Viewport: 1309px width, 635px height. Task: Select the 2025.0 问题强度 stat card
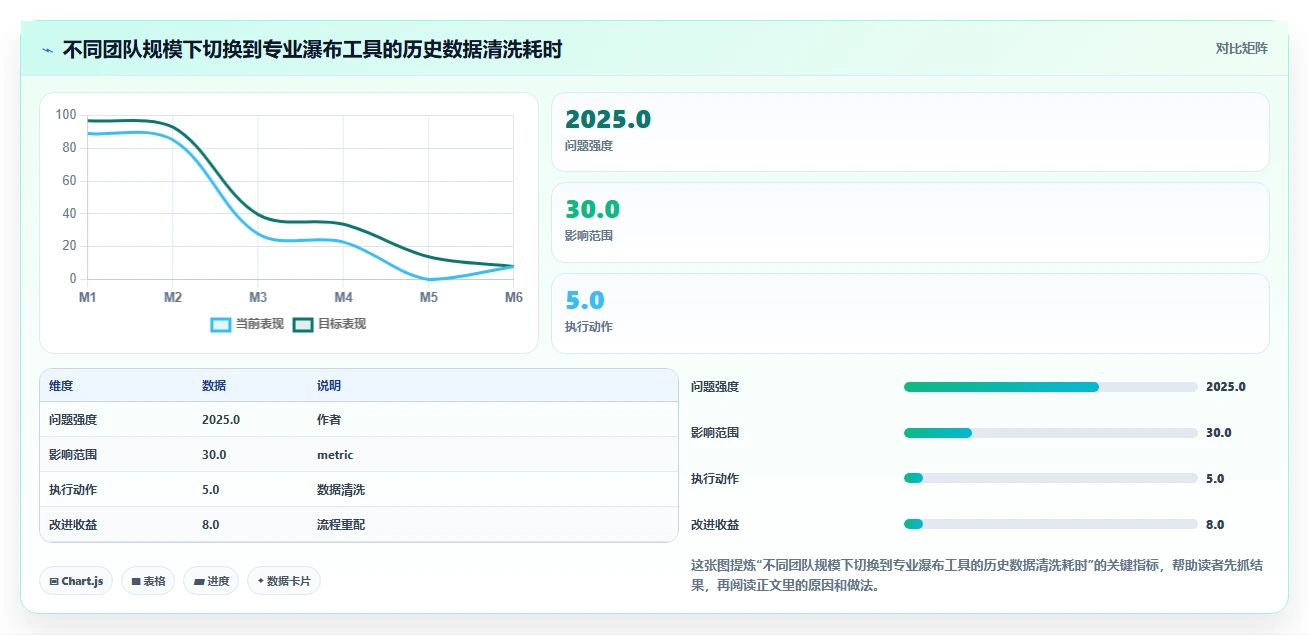(x=910, y=132)
